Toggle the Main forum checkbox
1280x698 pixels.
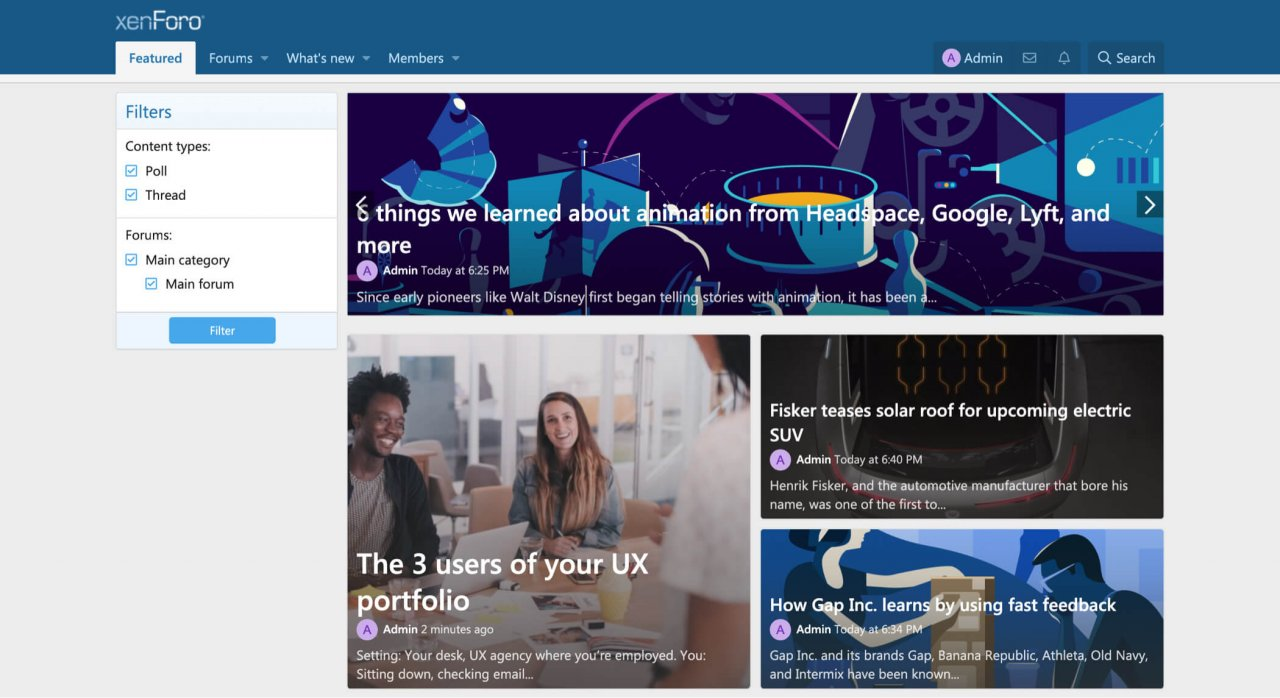click(x=151, y=284)
